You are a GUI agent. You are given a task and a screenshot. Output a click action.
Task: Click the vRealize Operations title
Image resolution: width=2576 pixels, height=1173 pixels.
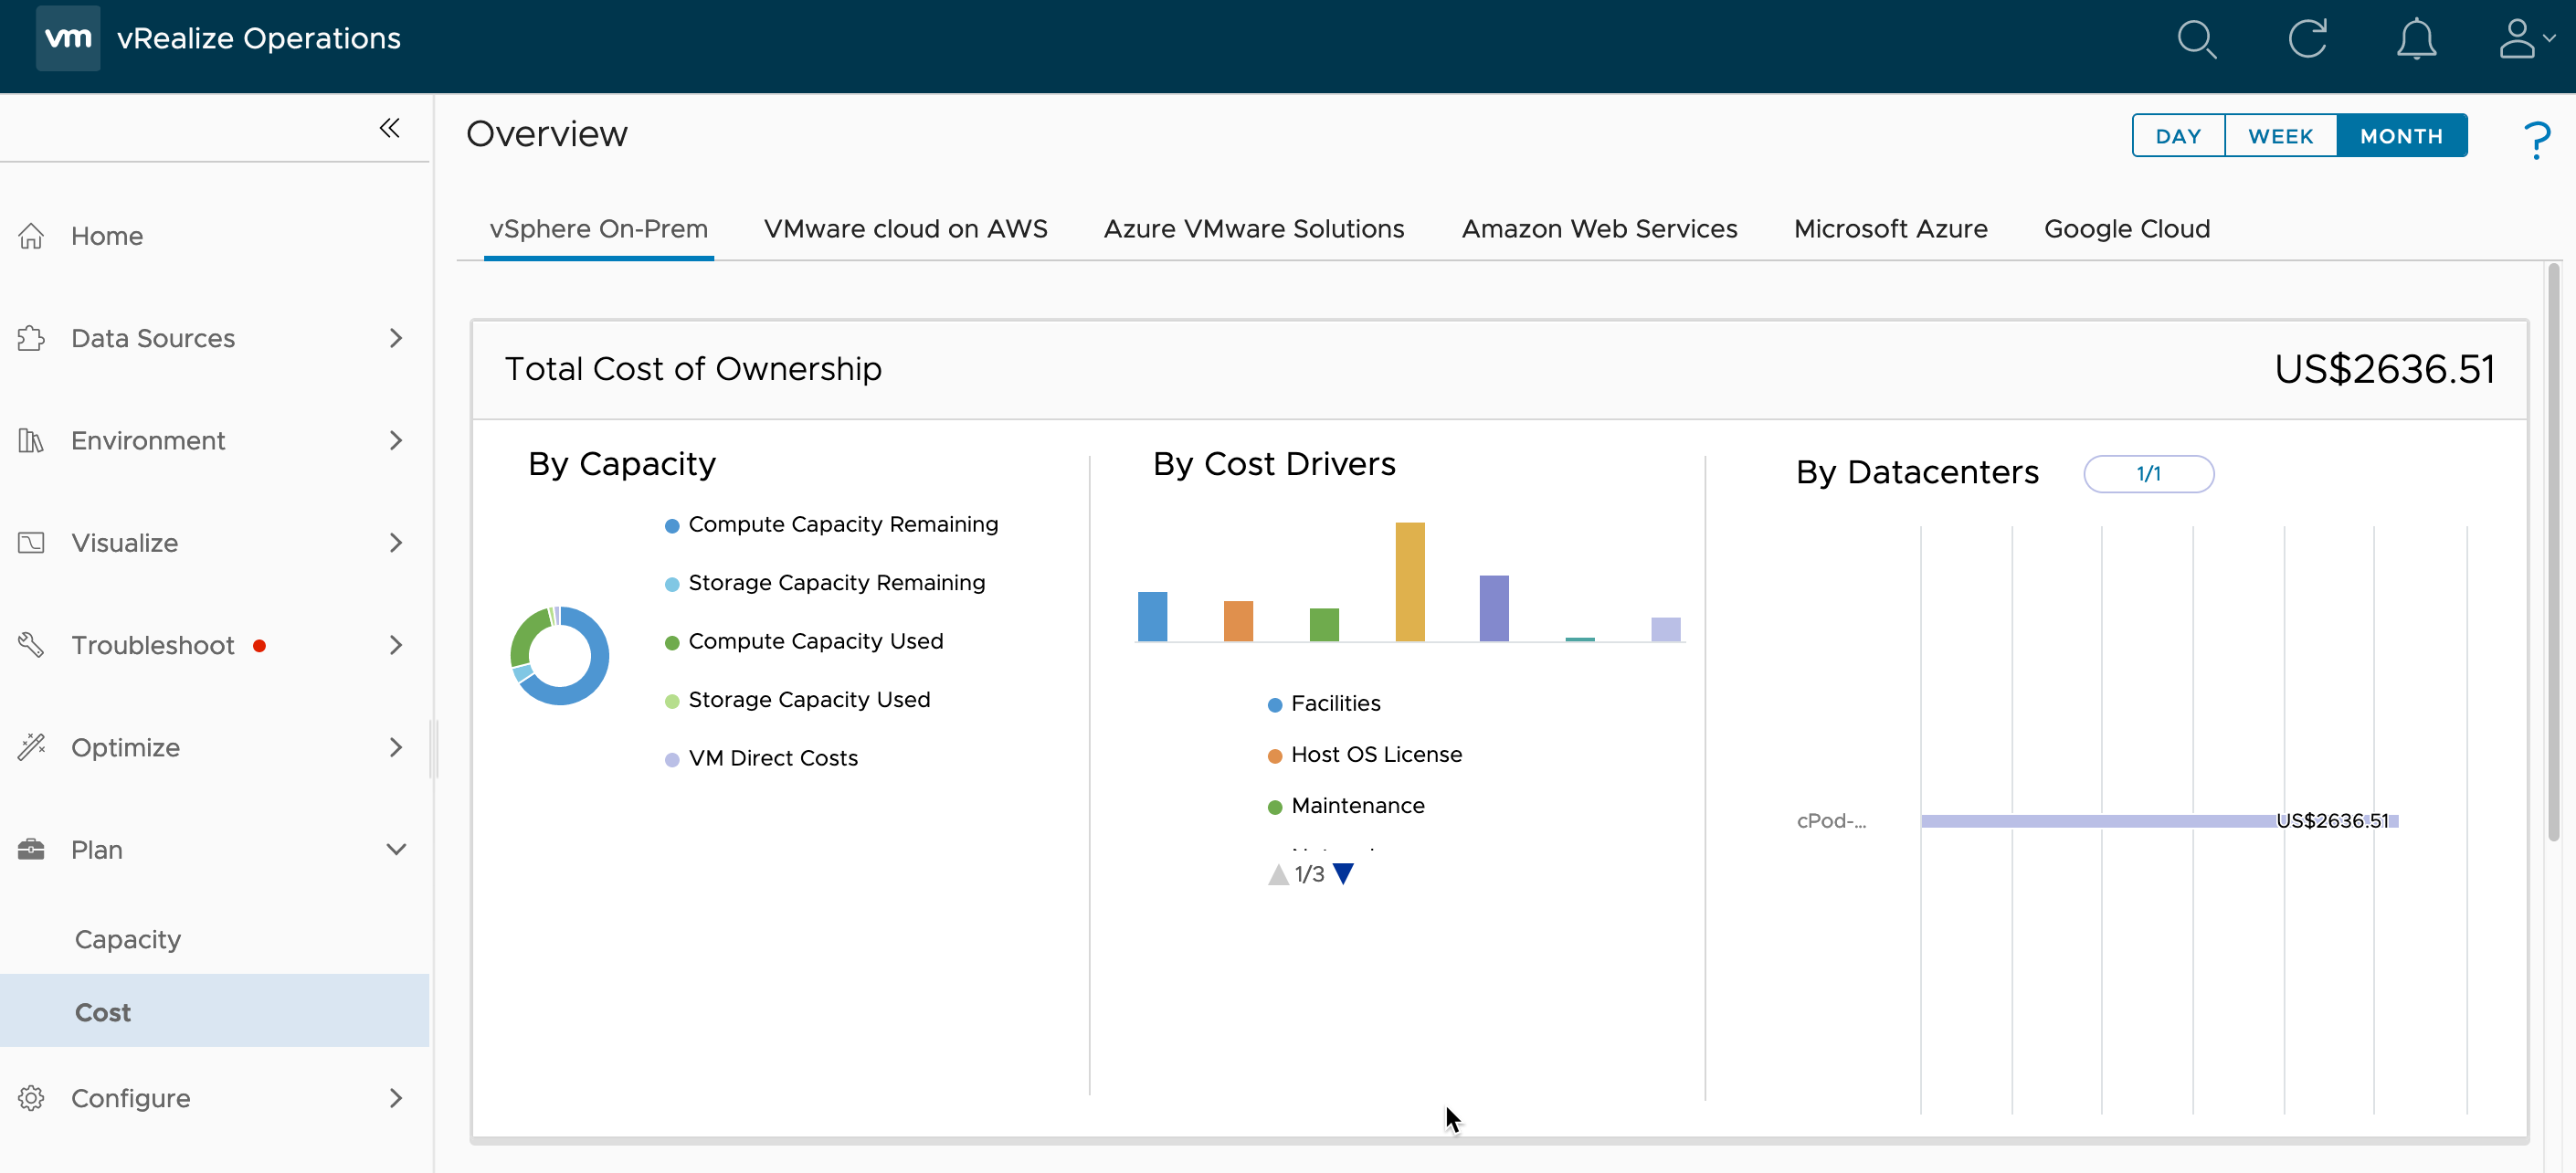coord(258,38)
